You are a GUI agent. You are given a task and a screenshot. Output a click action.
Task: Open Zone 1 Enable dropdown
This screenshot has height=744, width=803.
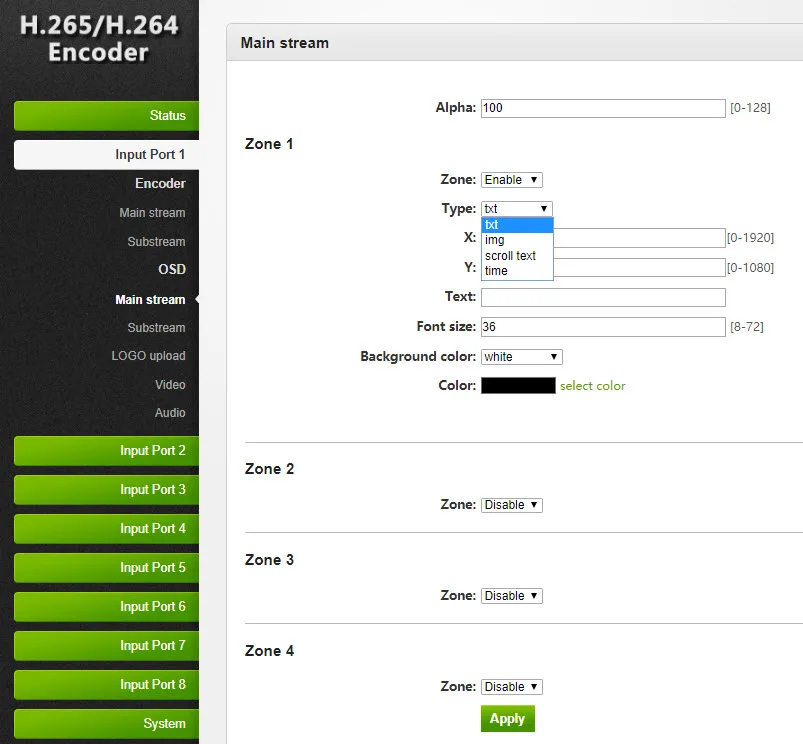(512, 180)
